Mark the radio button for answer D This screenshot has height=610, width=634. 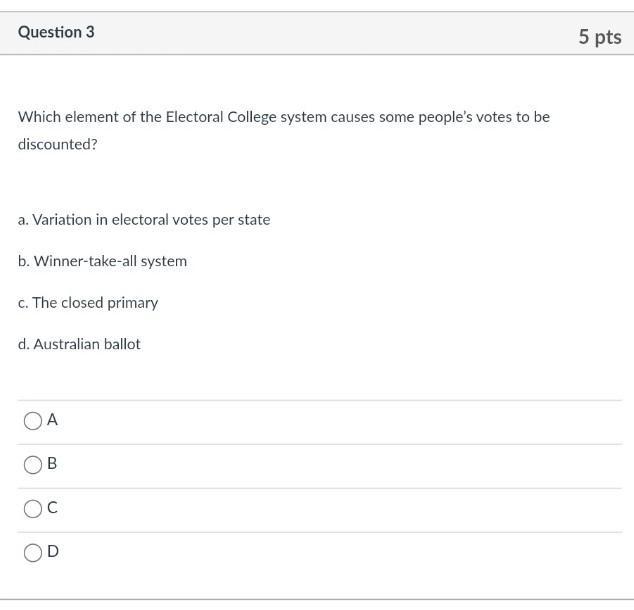tap(33, 553)
